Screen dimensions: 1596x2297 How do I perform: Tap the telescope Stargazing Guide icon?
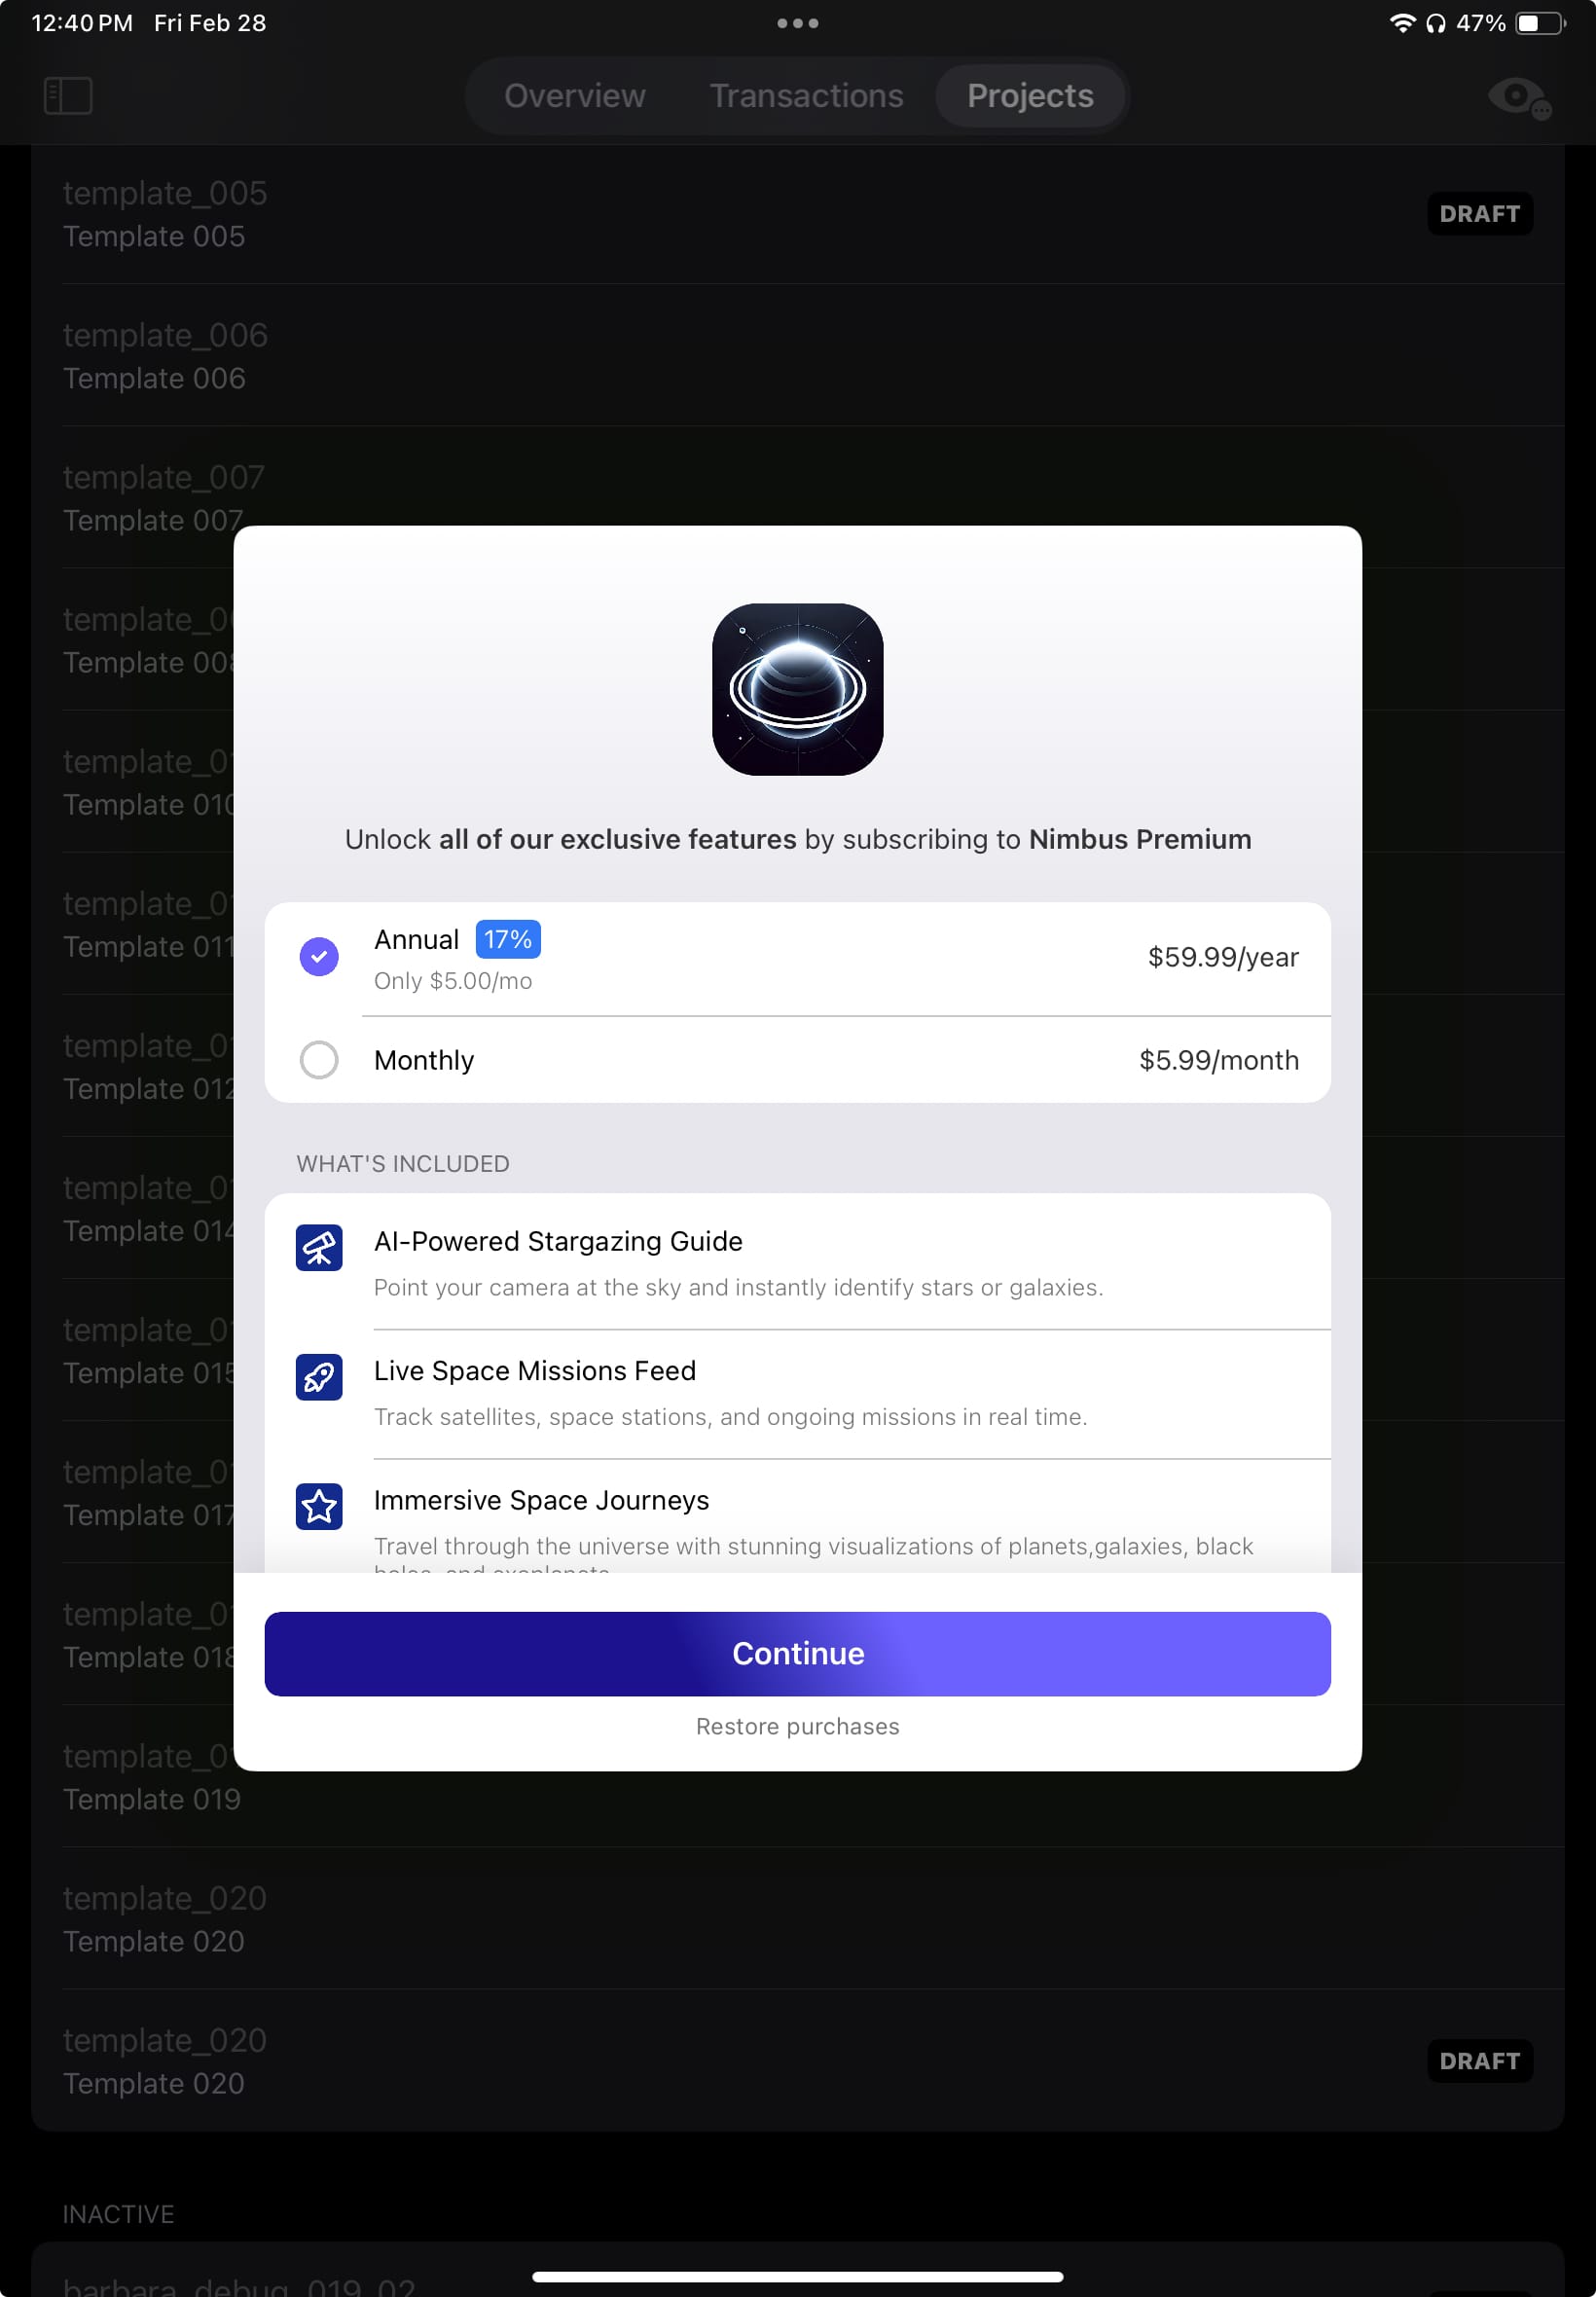[x=318, y=1247]
